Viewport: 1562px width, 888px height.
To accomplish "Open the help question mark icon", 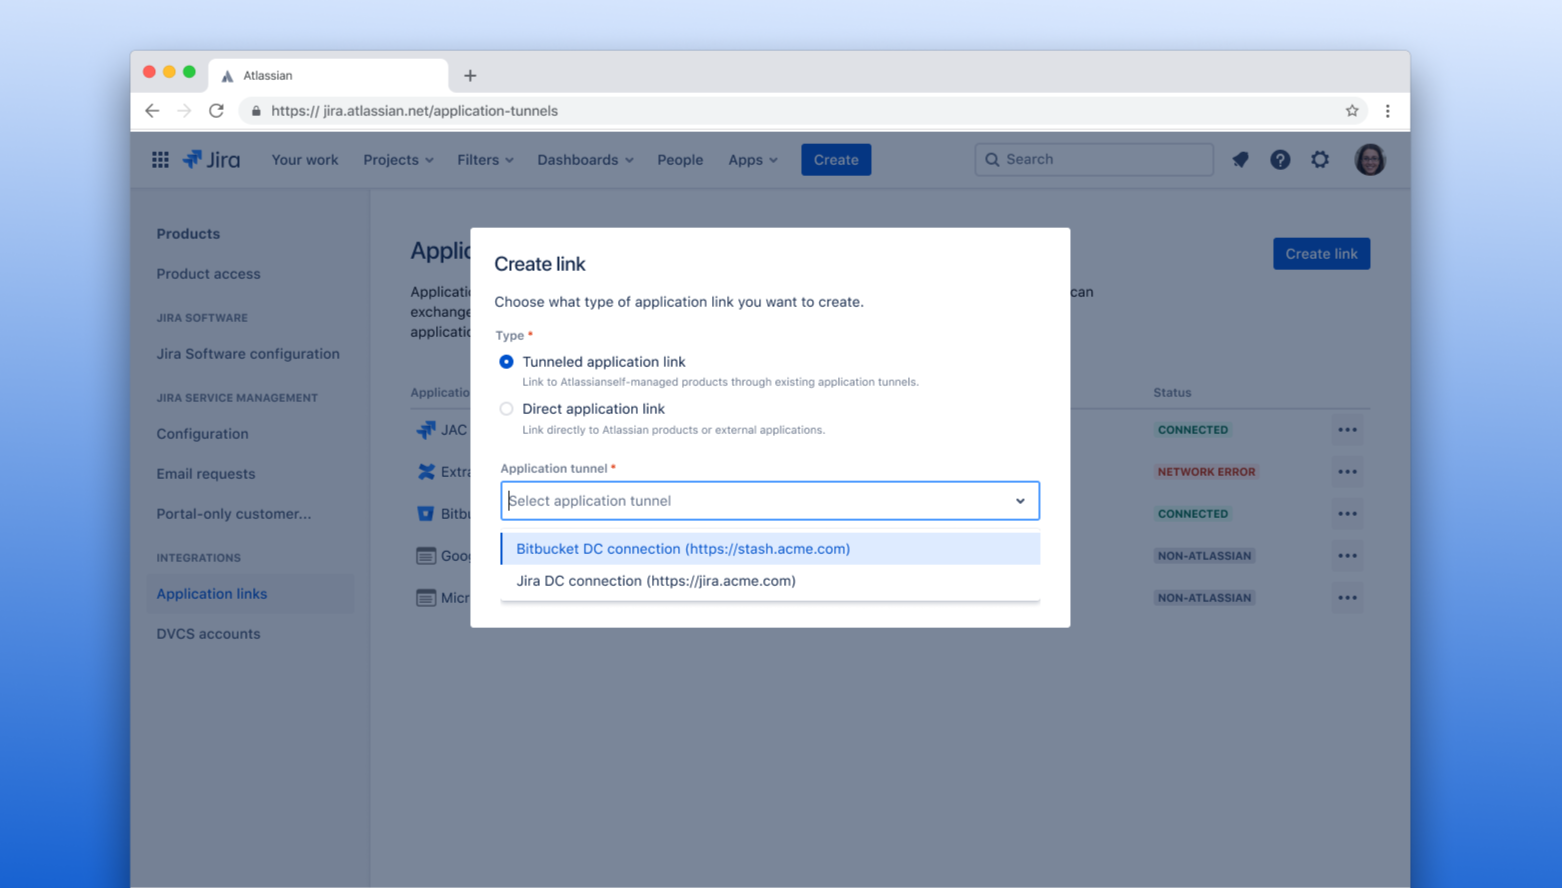I will (1280, 160).
